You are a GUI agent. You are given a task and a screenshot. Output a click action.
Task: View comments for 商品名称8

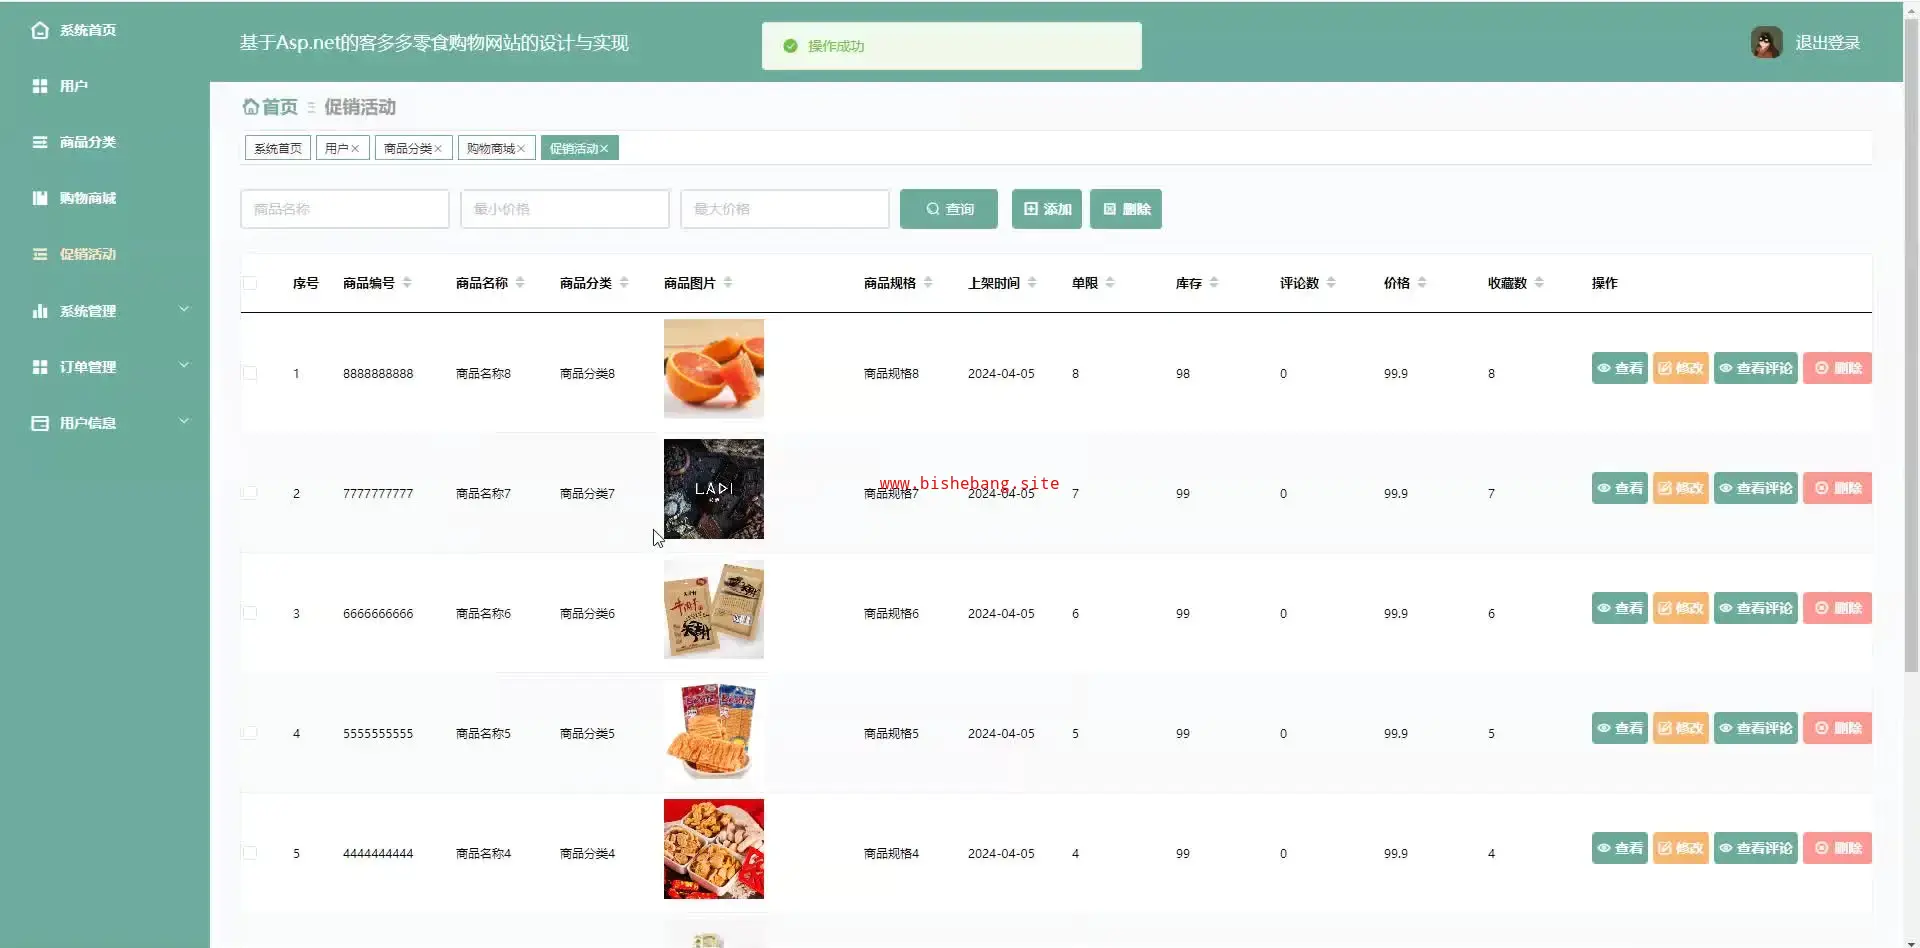point(1756,368)
